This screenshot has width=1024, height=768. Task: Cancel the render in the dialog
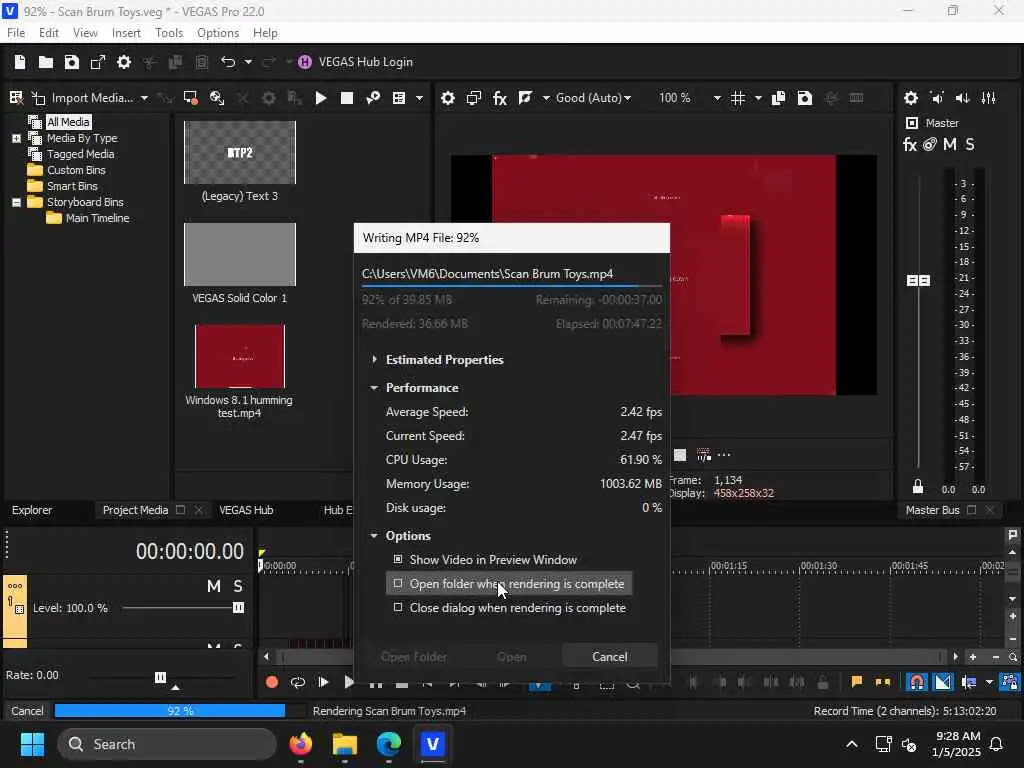(x=609, y=657)
